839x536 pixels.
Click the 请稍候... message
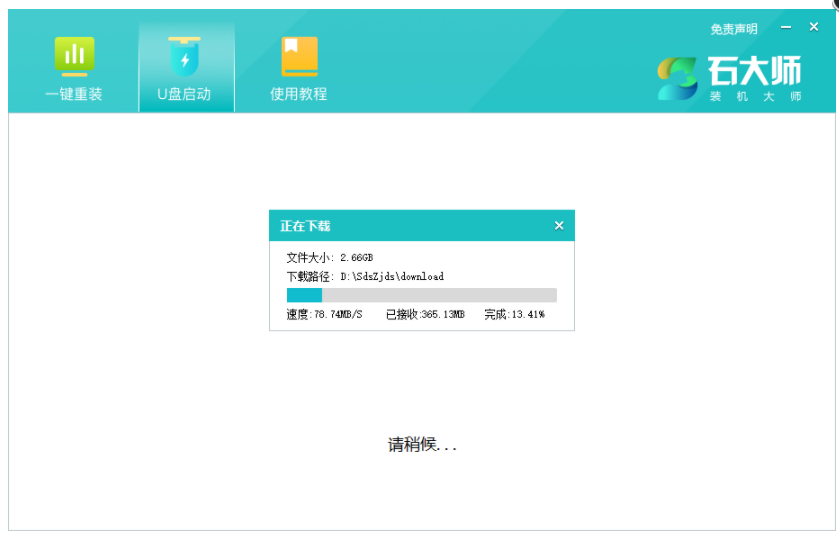click(422, 445)
